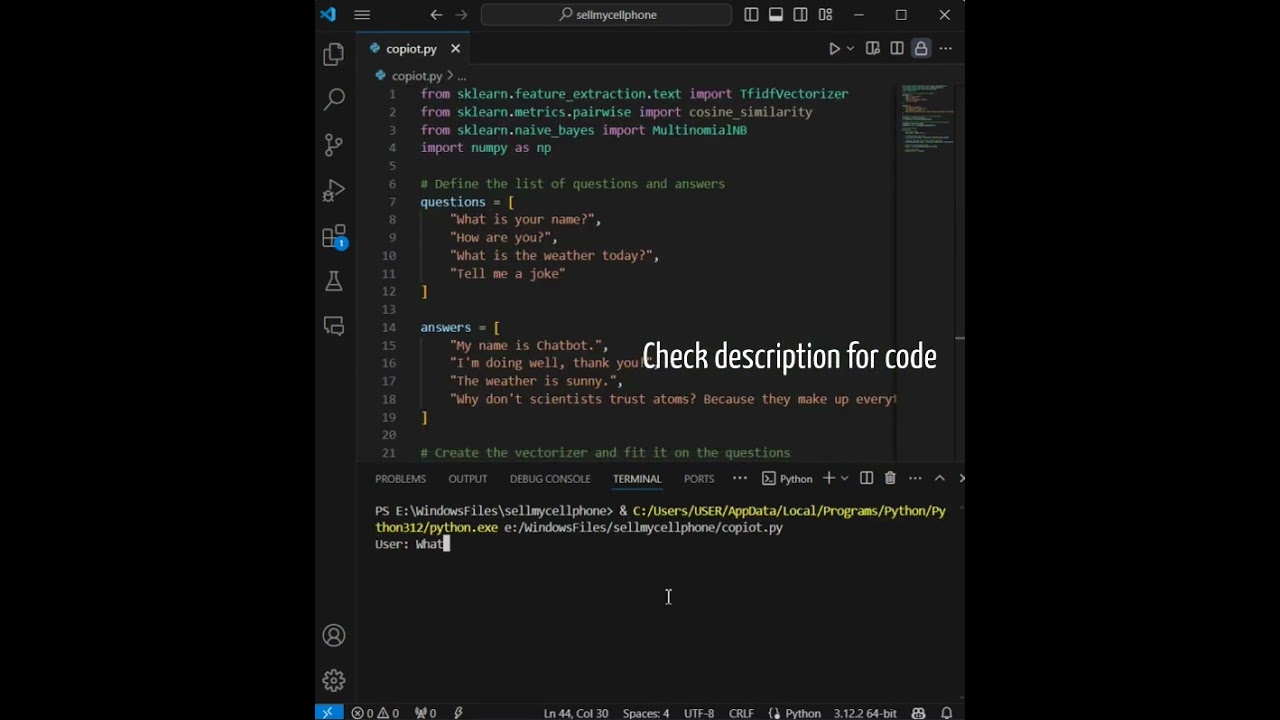Open editor More Actions ellipsis

coord(946,49)
